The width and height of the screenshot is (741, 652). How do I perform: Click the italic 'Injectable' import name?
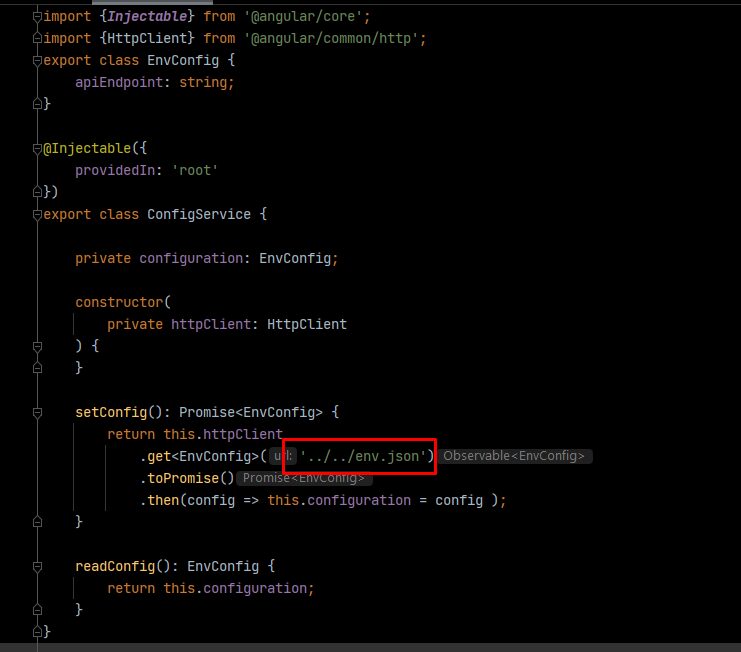pyautogui.click(x=147, y=17)
